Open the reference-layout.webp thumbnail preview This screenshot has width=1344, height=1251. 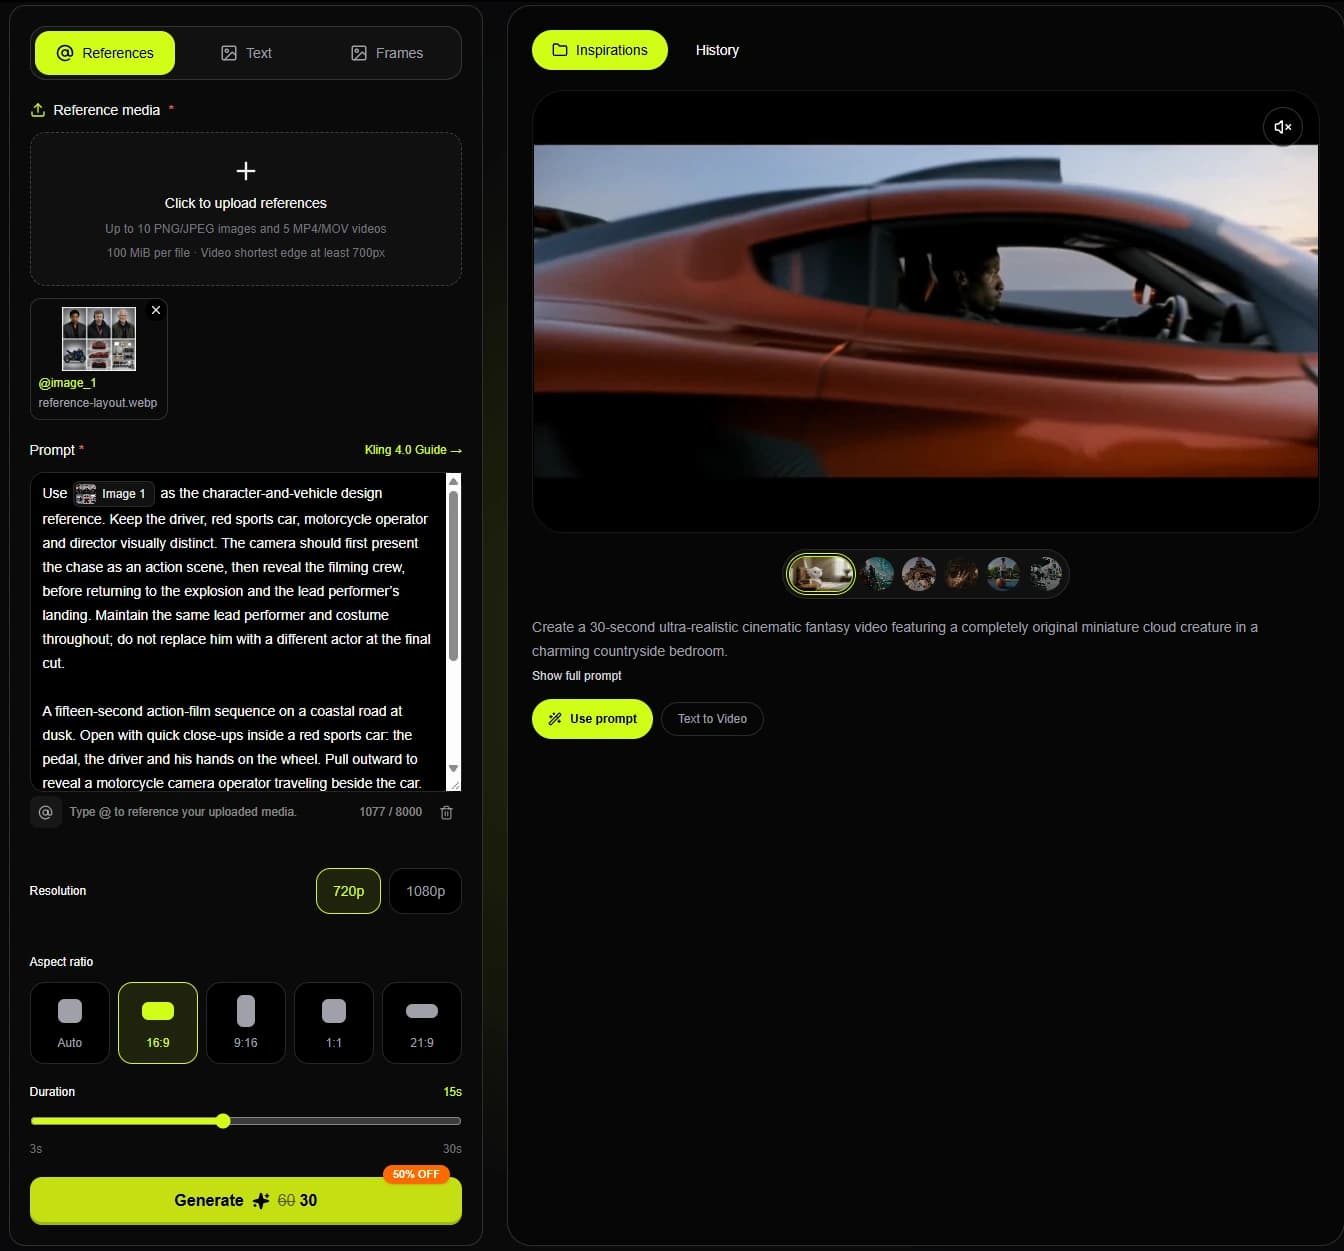[99, 339]
